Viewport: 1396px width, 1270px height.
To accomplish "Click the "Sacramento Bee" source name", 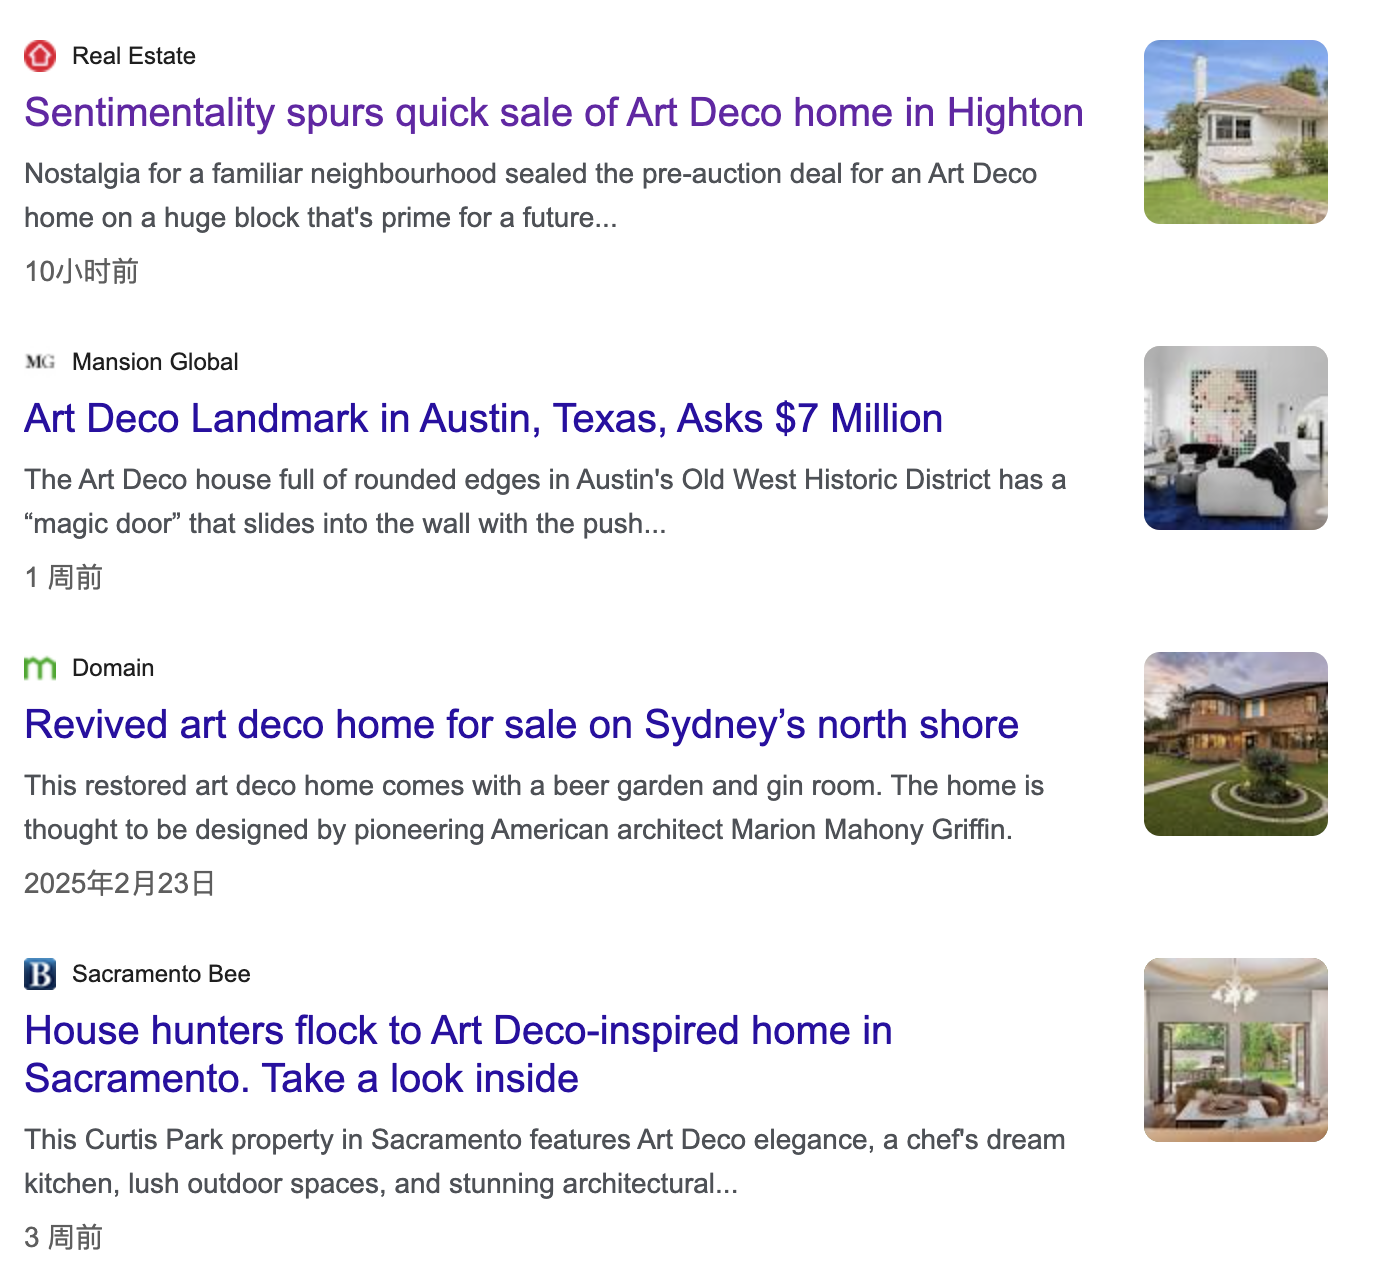I will pyautogui.click(x=161, y=974).
